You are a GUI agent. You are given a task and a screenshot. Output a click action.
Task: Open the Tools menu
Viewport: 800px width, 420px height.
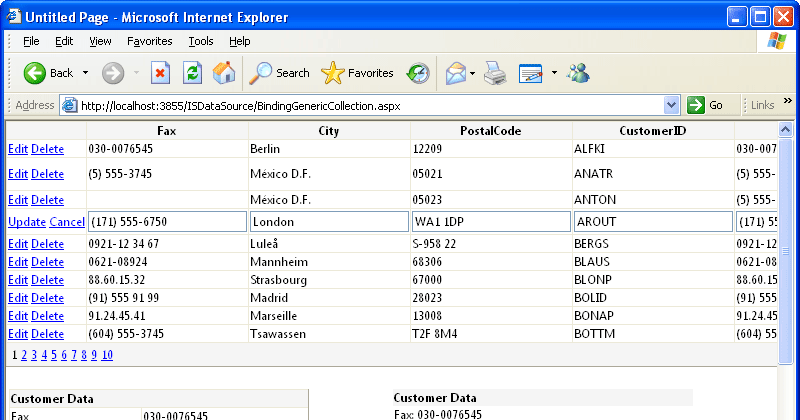[201, 41]
